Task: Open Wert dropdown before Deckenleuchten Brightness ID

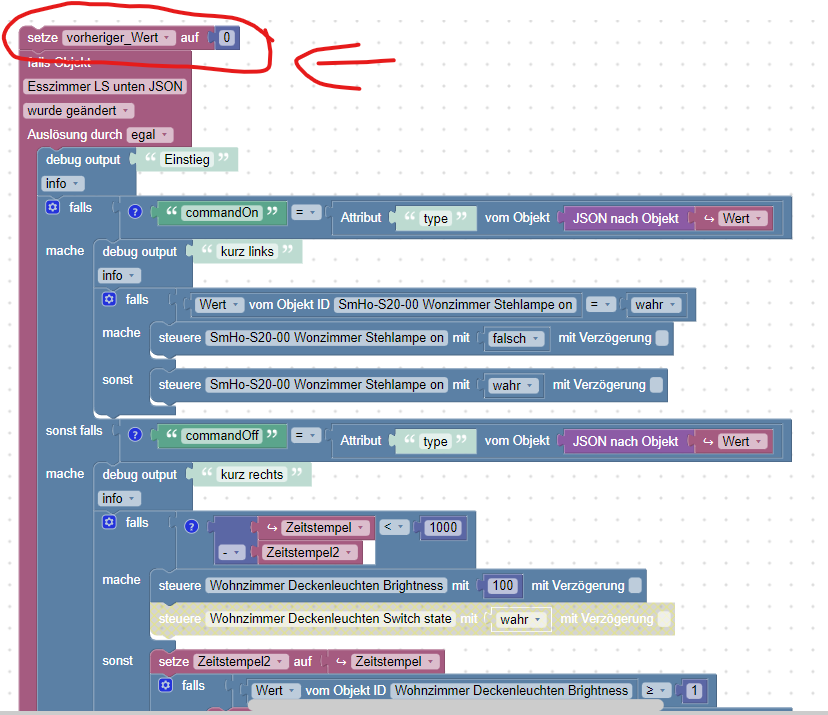Action: 276,690
